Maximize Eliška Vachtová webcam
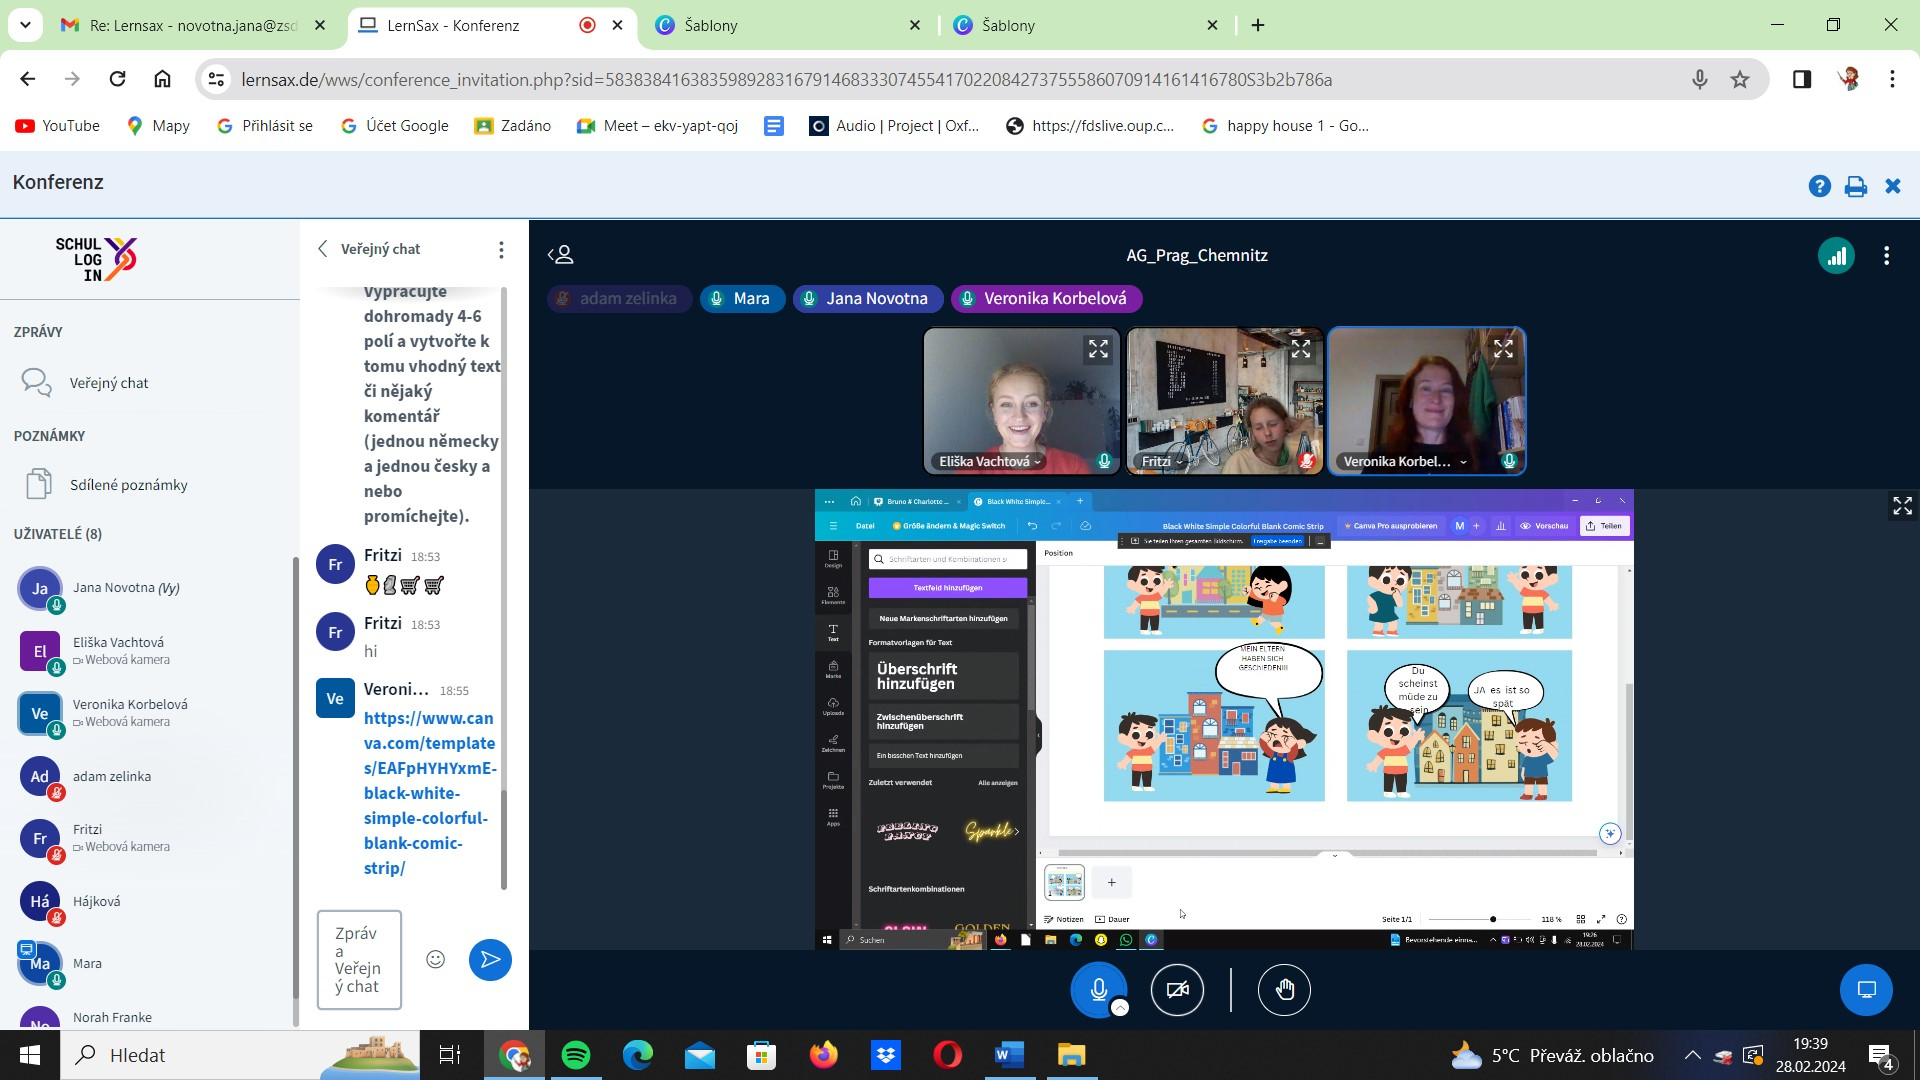Screen dimensions: 1920x1080 1098,349
